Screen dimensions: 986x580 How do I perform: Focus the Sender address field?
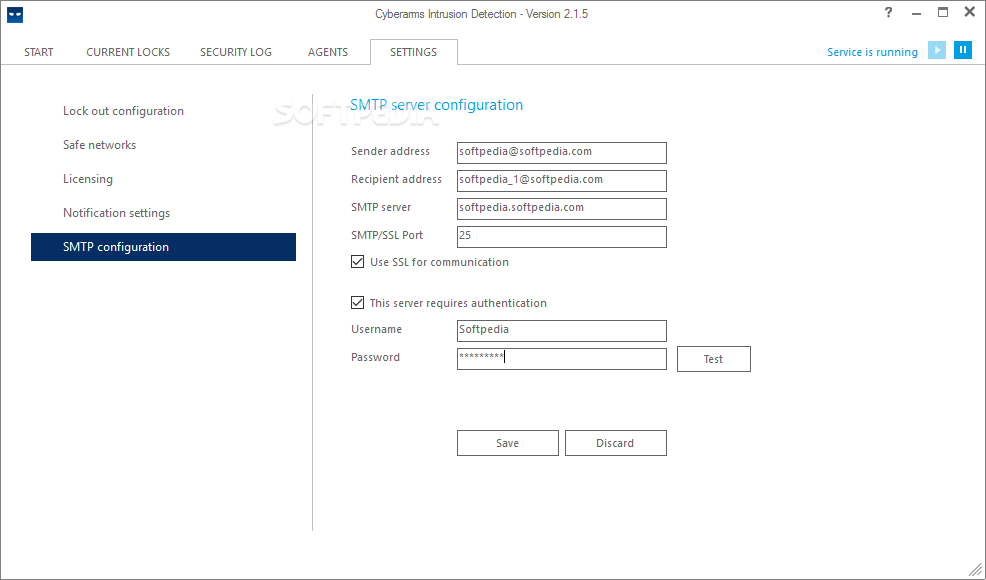[x=562, y=153]
